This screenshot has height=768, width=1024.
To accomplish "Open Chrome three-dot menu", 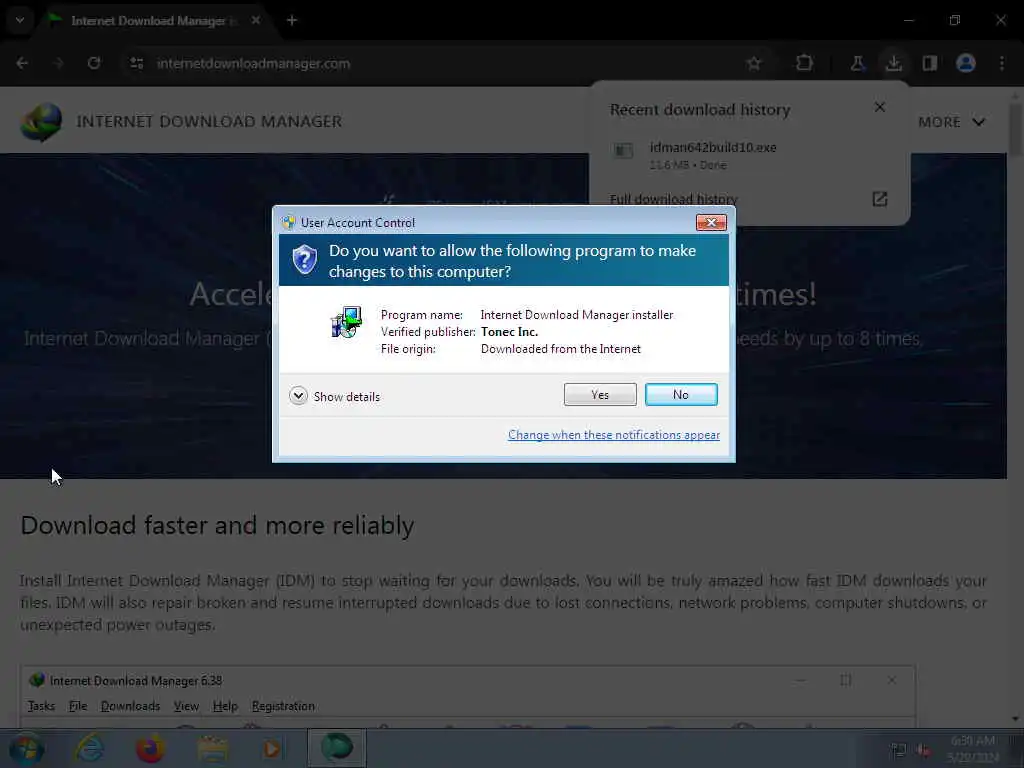I will point(1002,63).
